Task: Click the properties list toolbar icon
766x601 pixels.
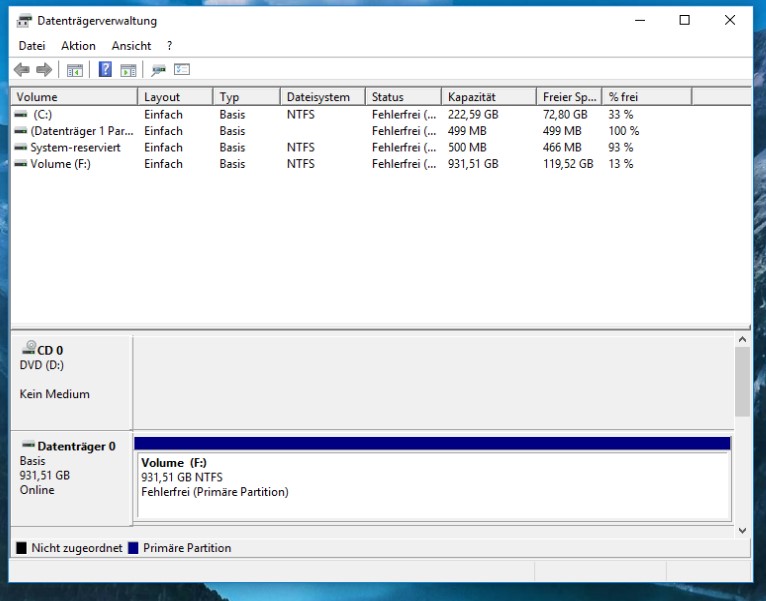Action: [182, 69]
